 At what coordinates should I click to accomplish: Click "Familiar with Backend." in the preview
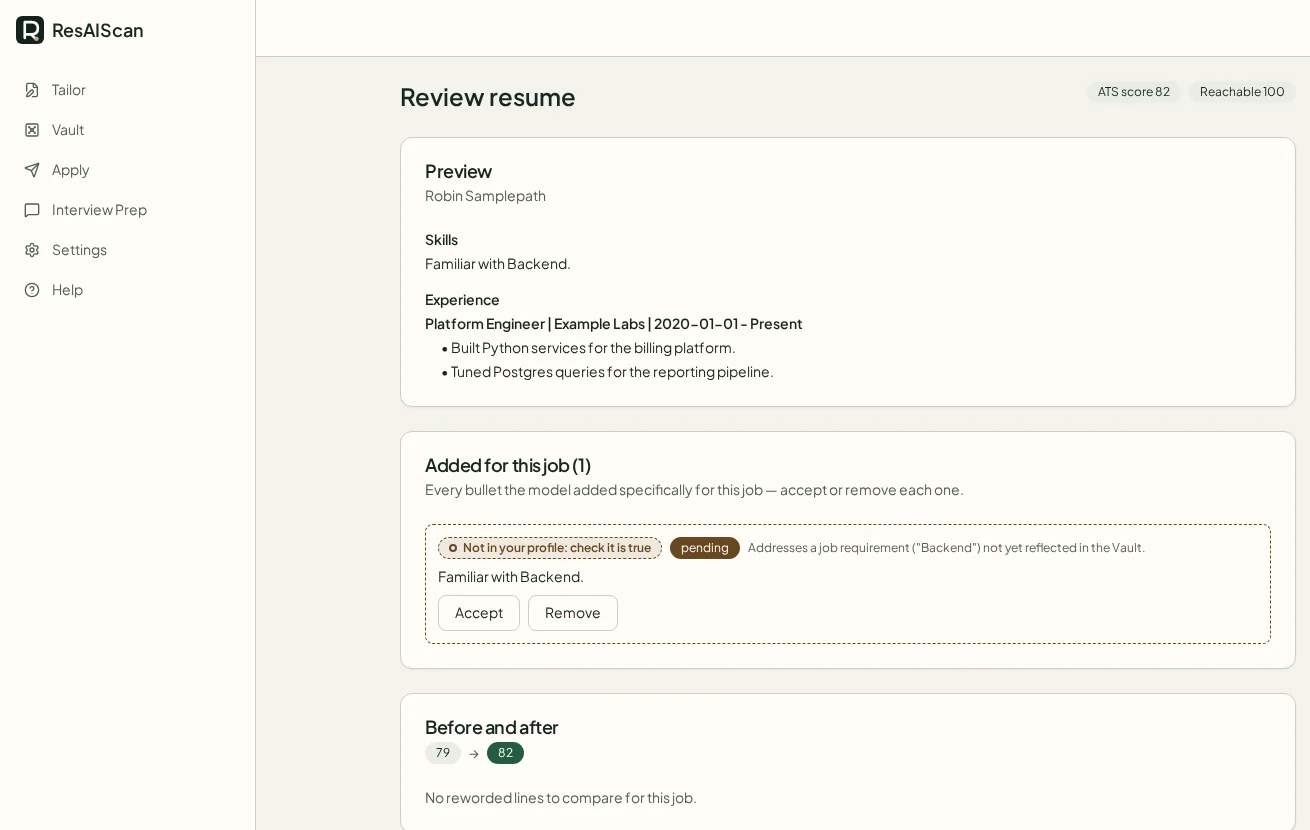498,264
